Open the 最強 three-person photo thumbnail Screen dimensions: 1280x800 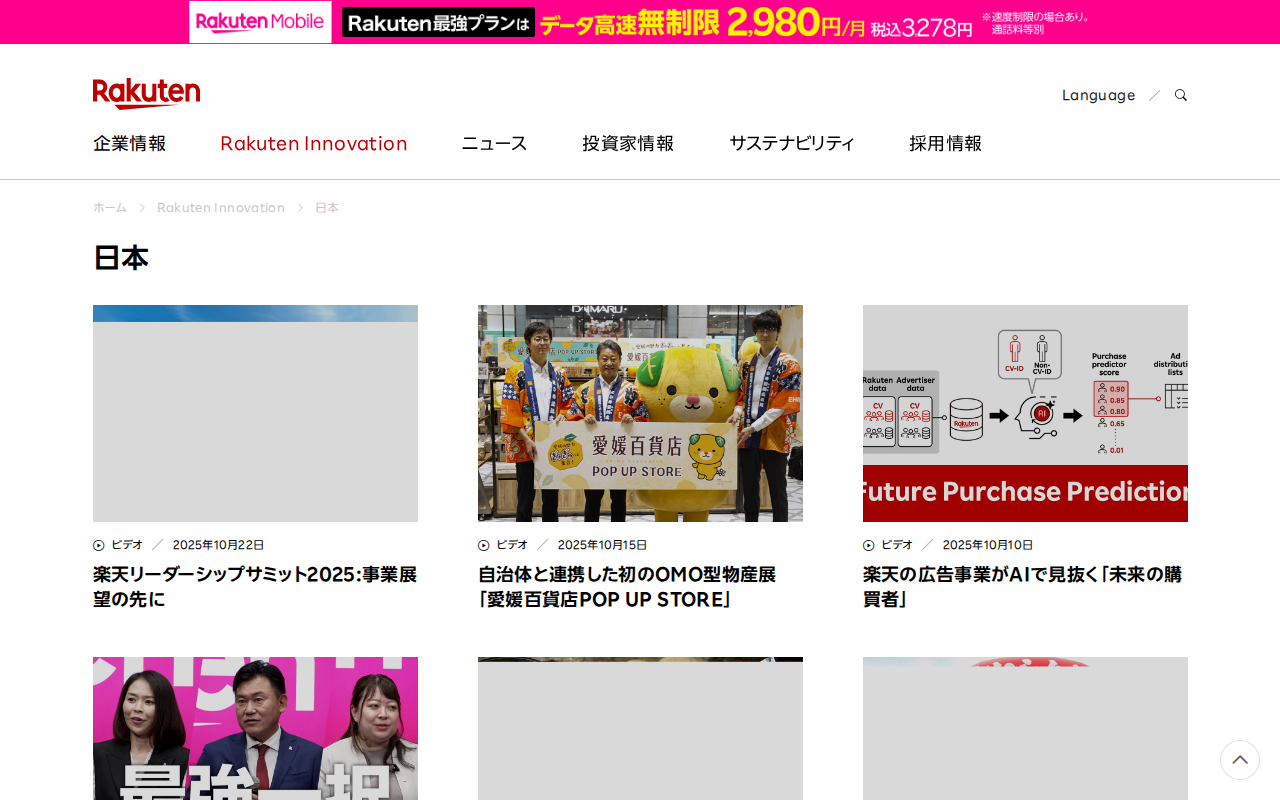coord(255,728)
